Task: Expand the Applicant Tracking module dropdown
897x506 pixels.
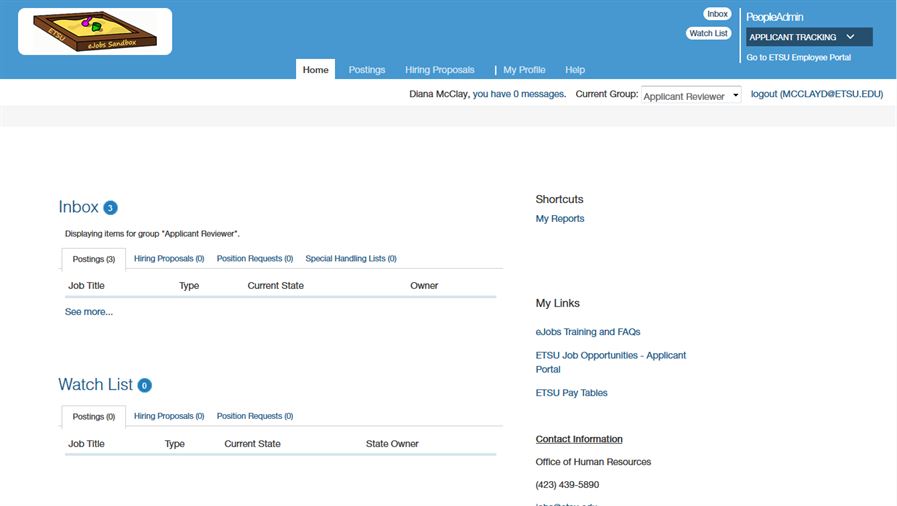Action: tap(809, 37)
